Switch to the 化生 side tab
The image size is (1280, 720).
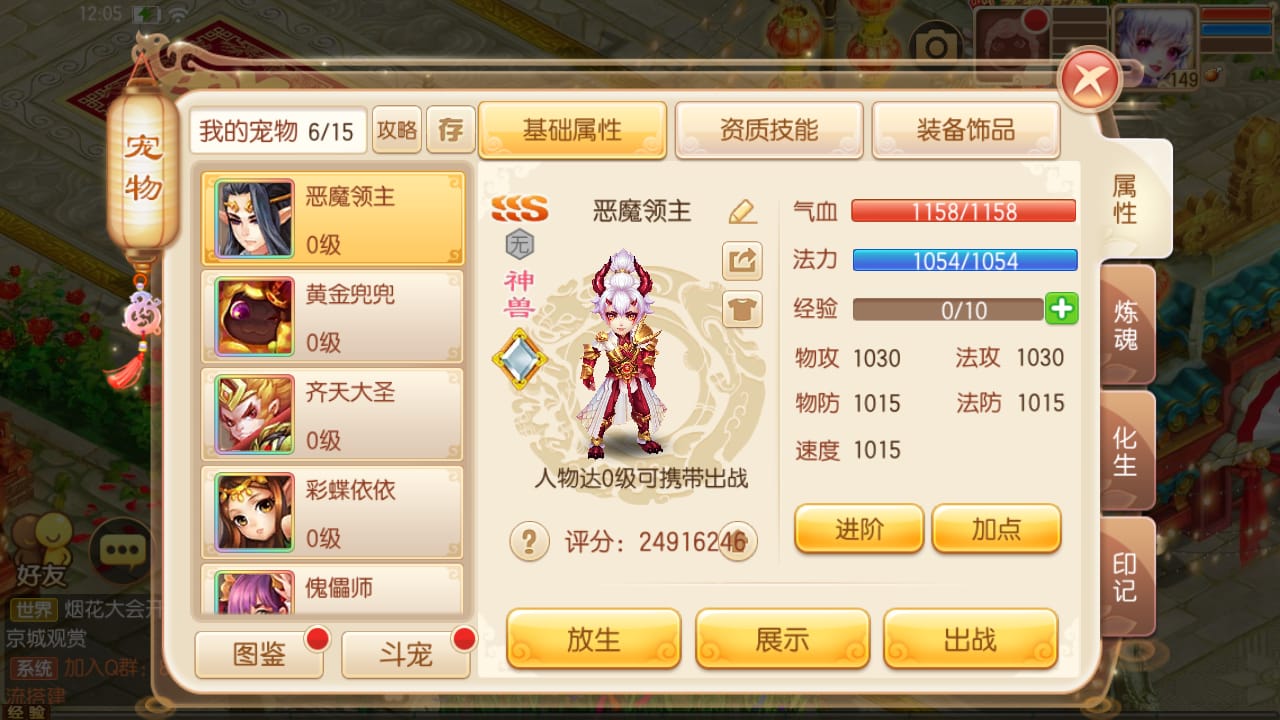point(1127,452)
